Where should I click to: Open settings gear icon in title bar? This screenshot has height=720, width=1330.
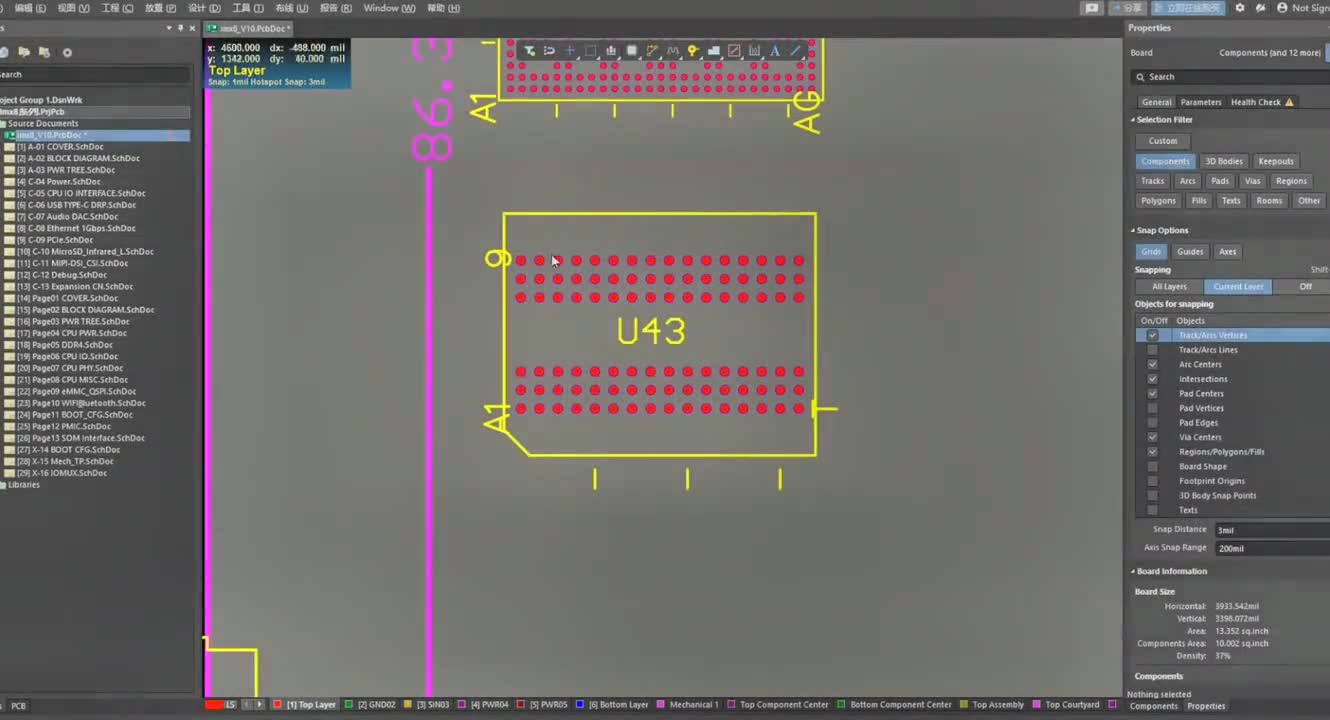point(1240,8)
